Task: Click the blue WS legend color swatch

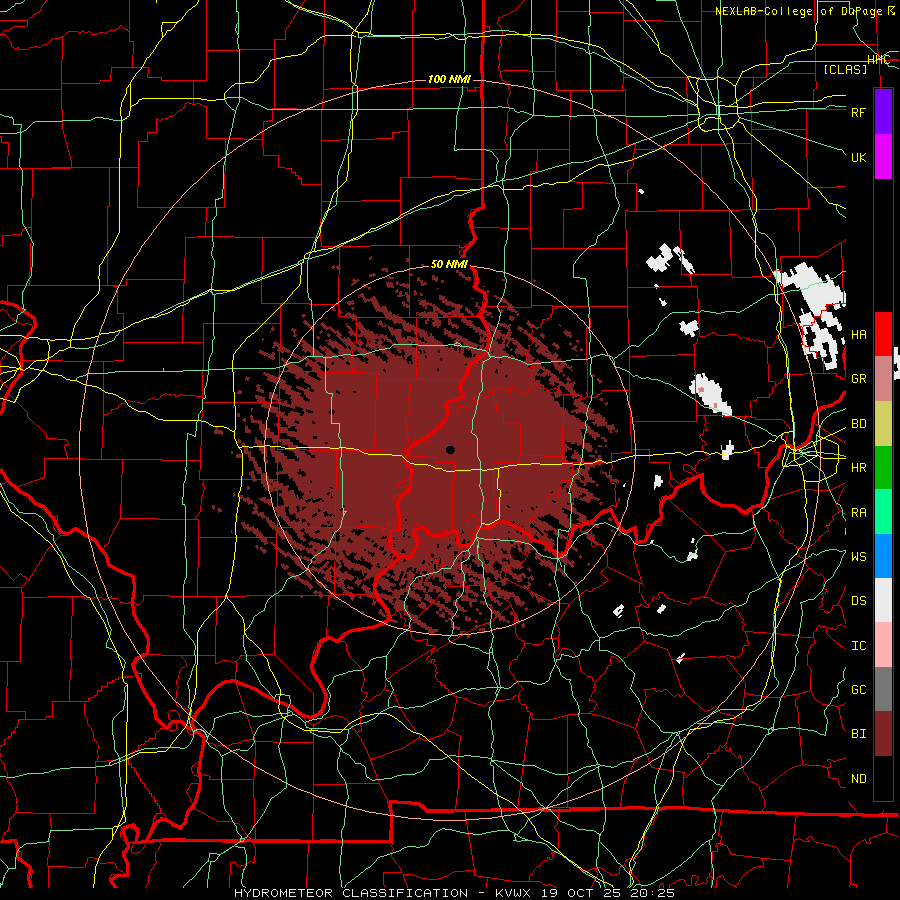Action: [883, 556]
